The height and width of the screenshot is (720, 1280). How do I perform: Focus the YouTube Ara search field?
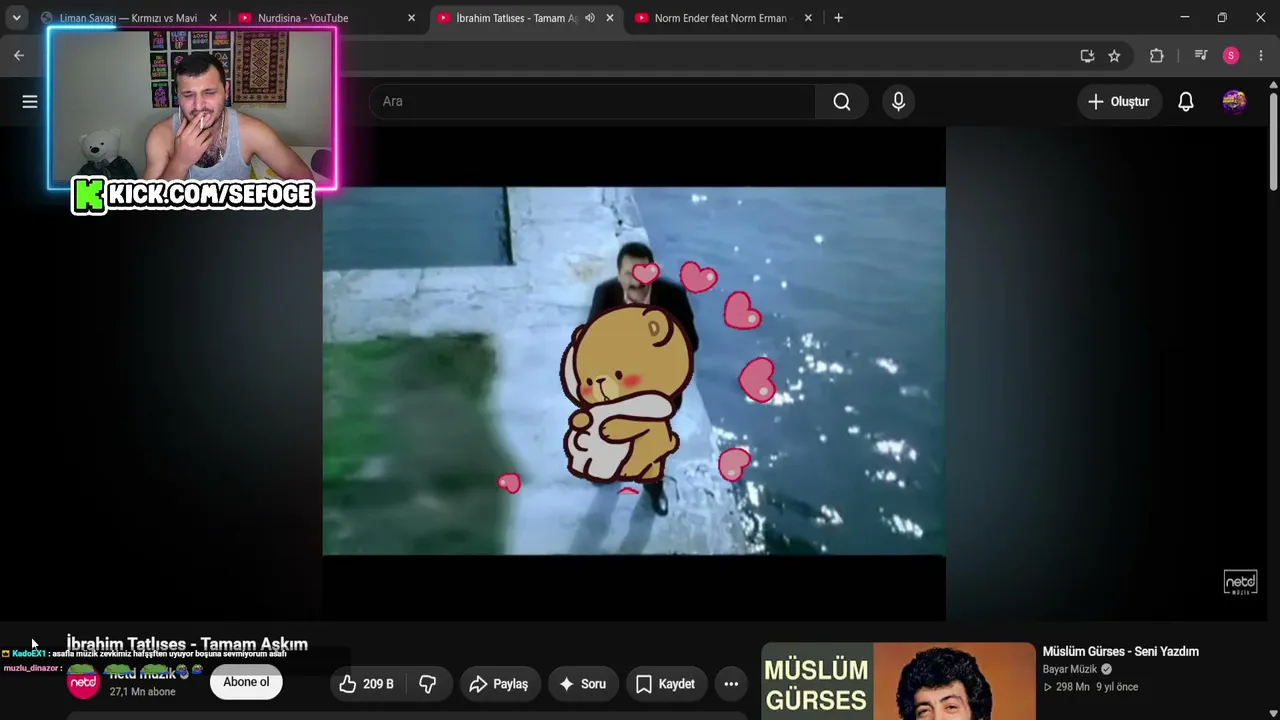point(592,101)
